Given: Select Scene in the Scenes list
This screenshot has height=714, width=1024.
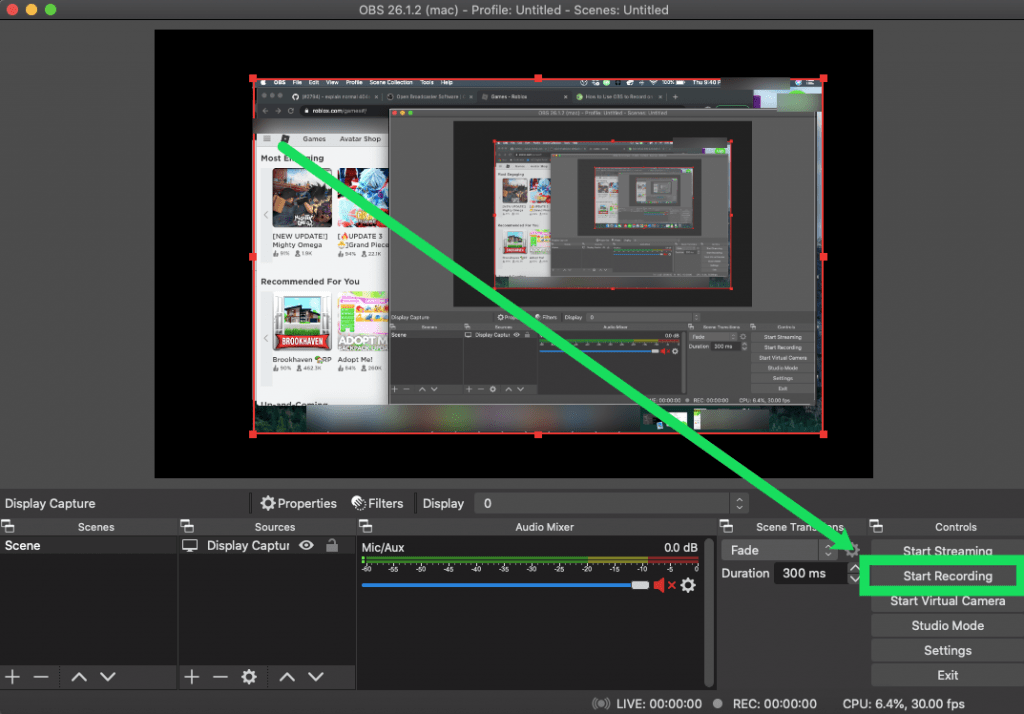Looking at the screenshot, I should (89, 545).
